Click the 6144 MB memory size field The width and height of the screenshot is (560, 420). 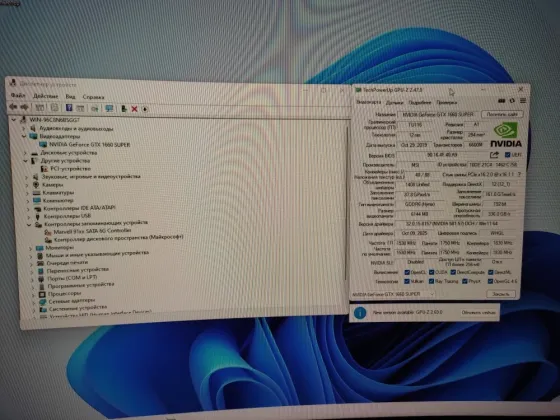point(418,214)
